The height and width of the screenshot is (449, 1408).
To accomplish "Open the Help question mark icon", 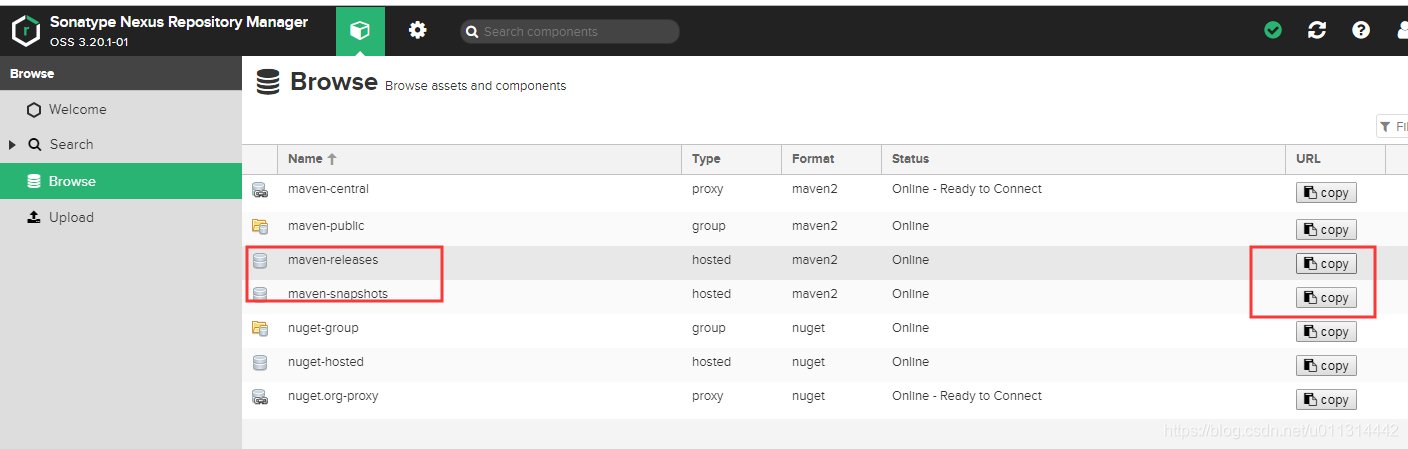I will 1361,31.
